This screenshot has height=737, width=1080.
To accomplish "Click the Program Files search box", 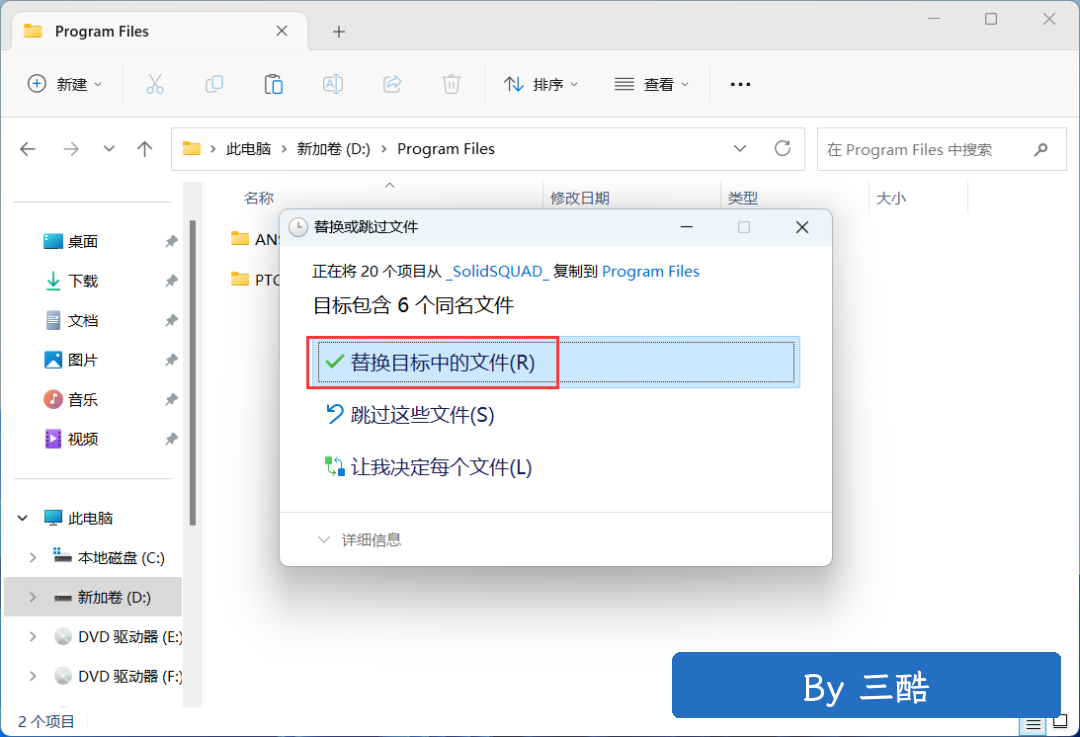I will pos(942,149).
